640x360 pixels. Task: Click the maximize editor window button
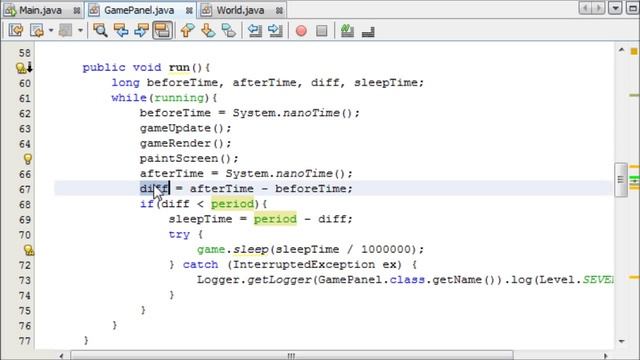click(x=633, y=8)
